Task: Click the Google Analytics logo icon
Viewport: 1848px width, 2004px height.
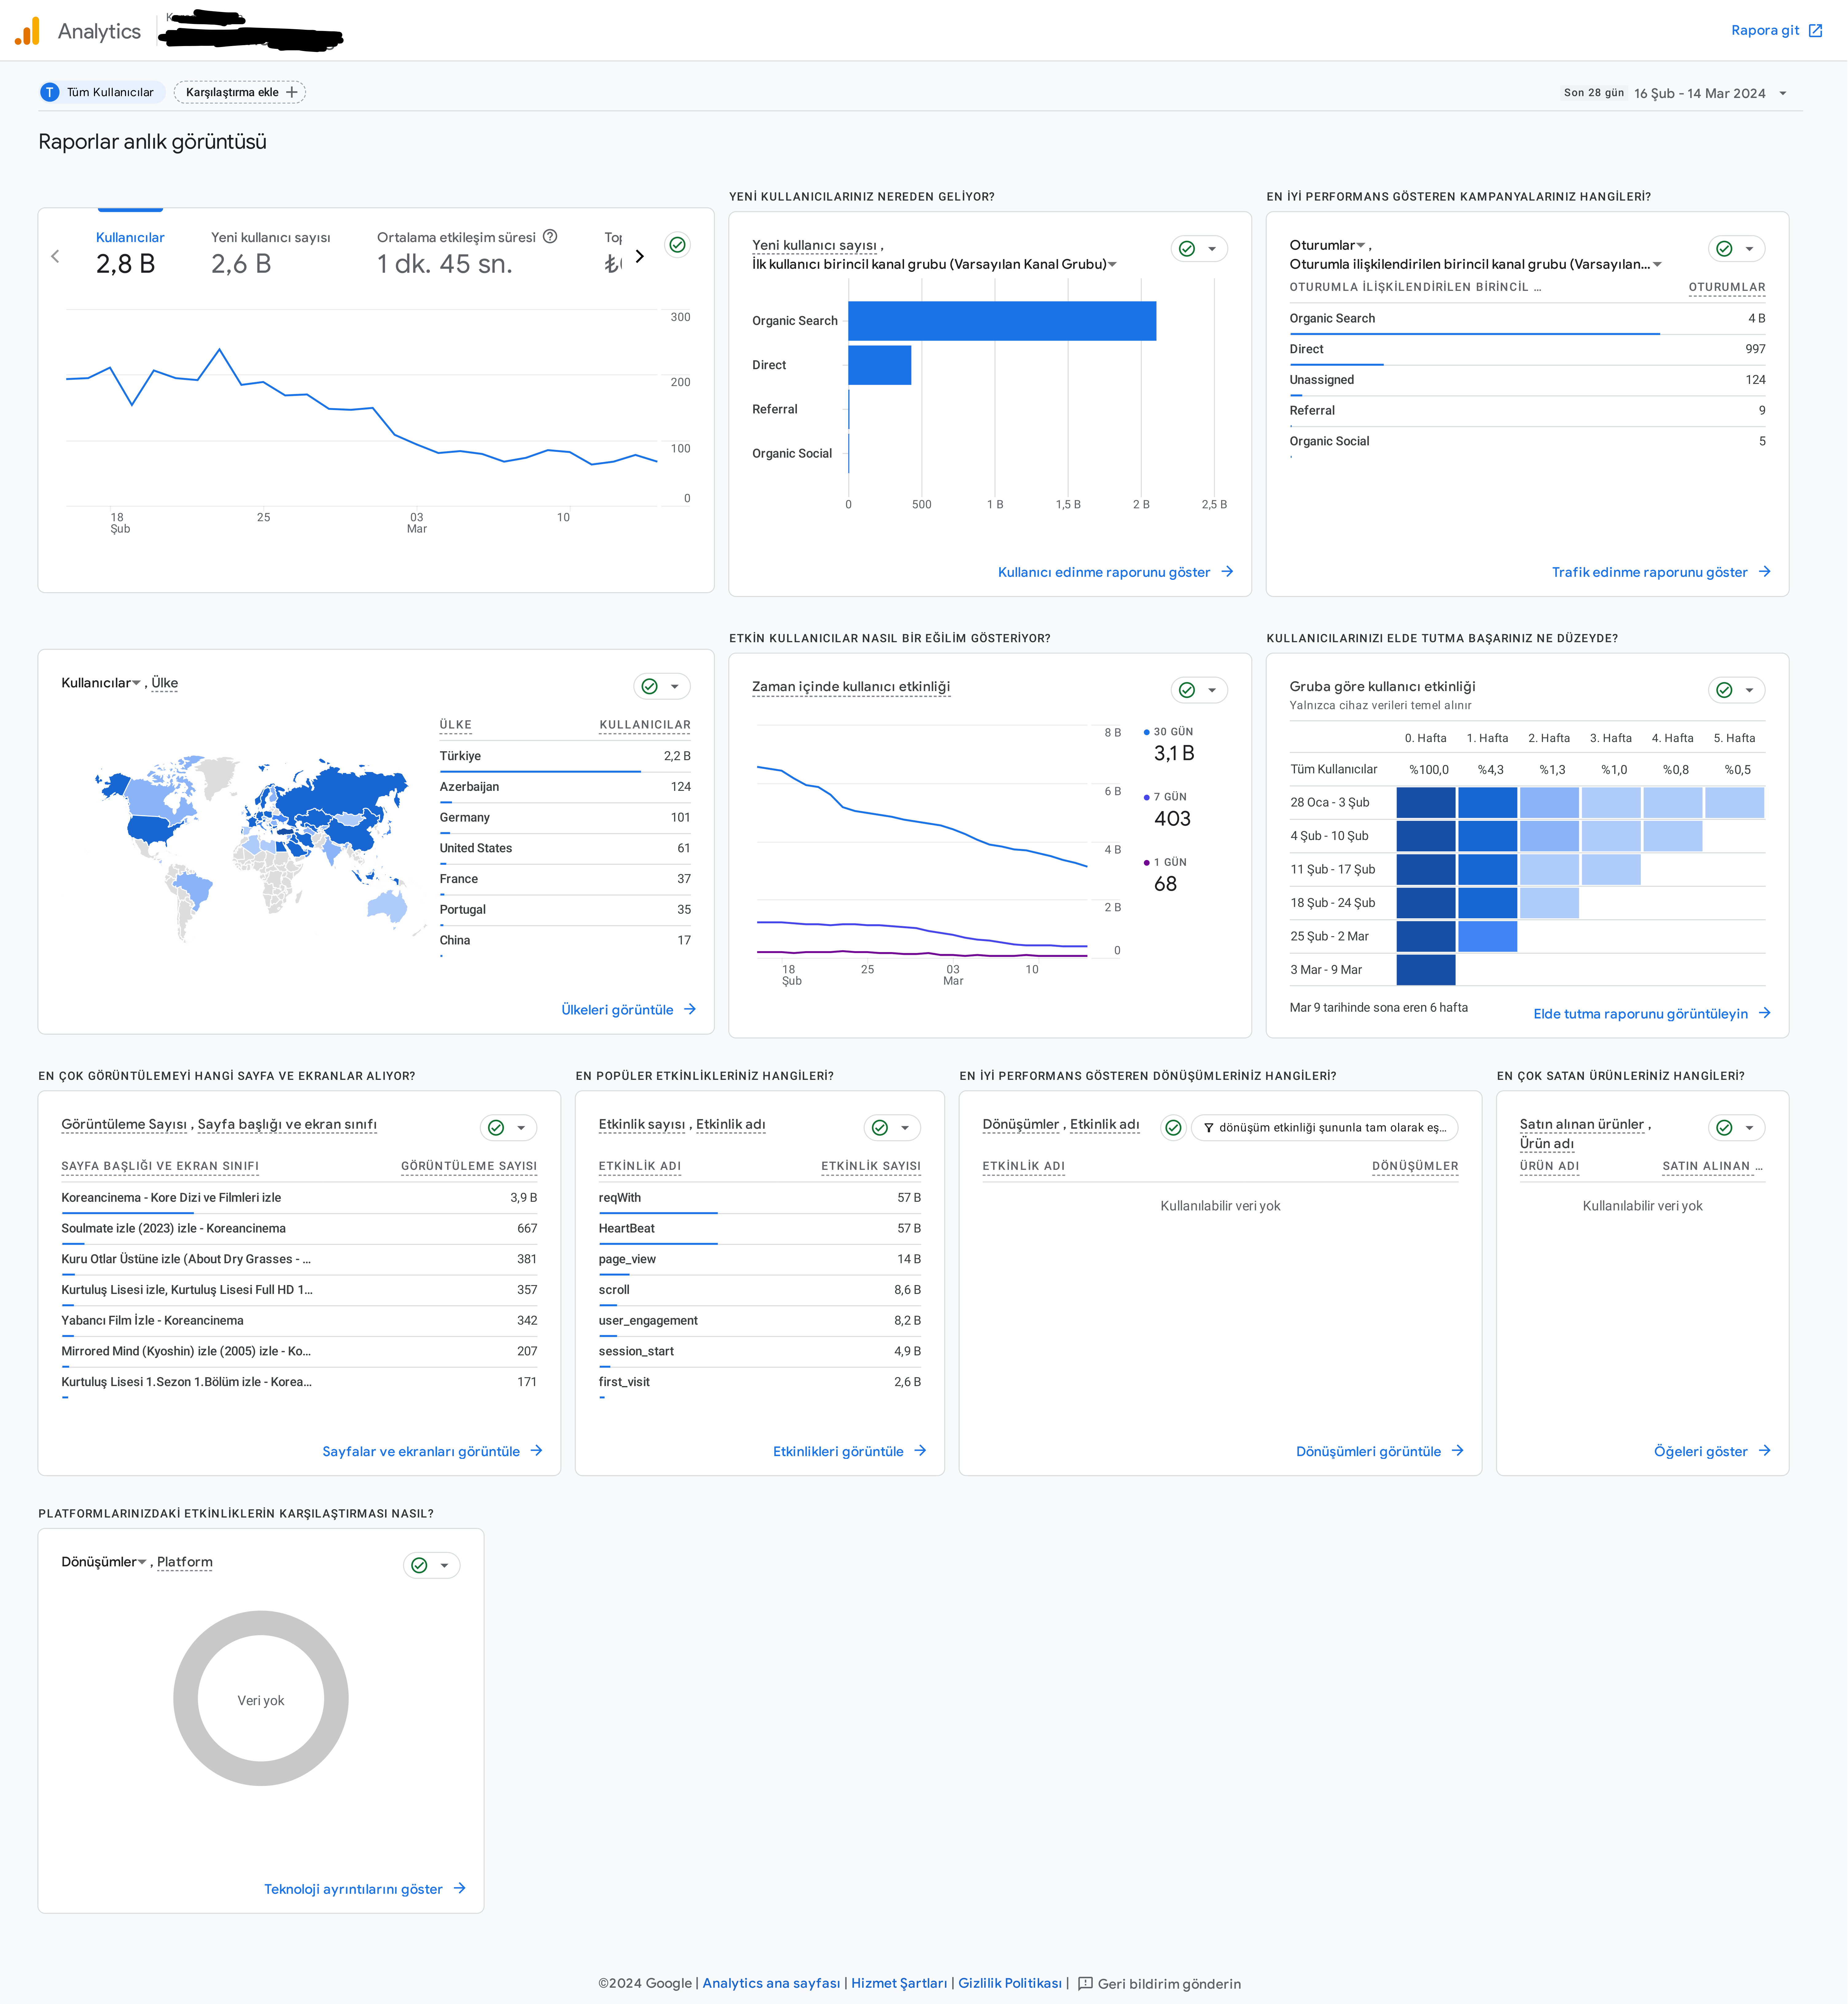Action: pos(27,31)
